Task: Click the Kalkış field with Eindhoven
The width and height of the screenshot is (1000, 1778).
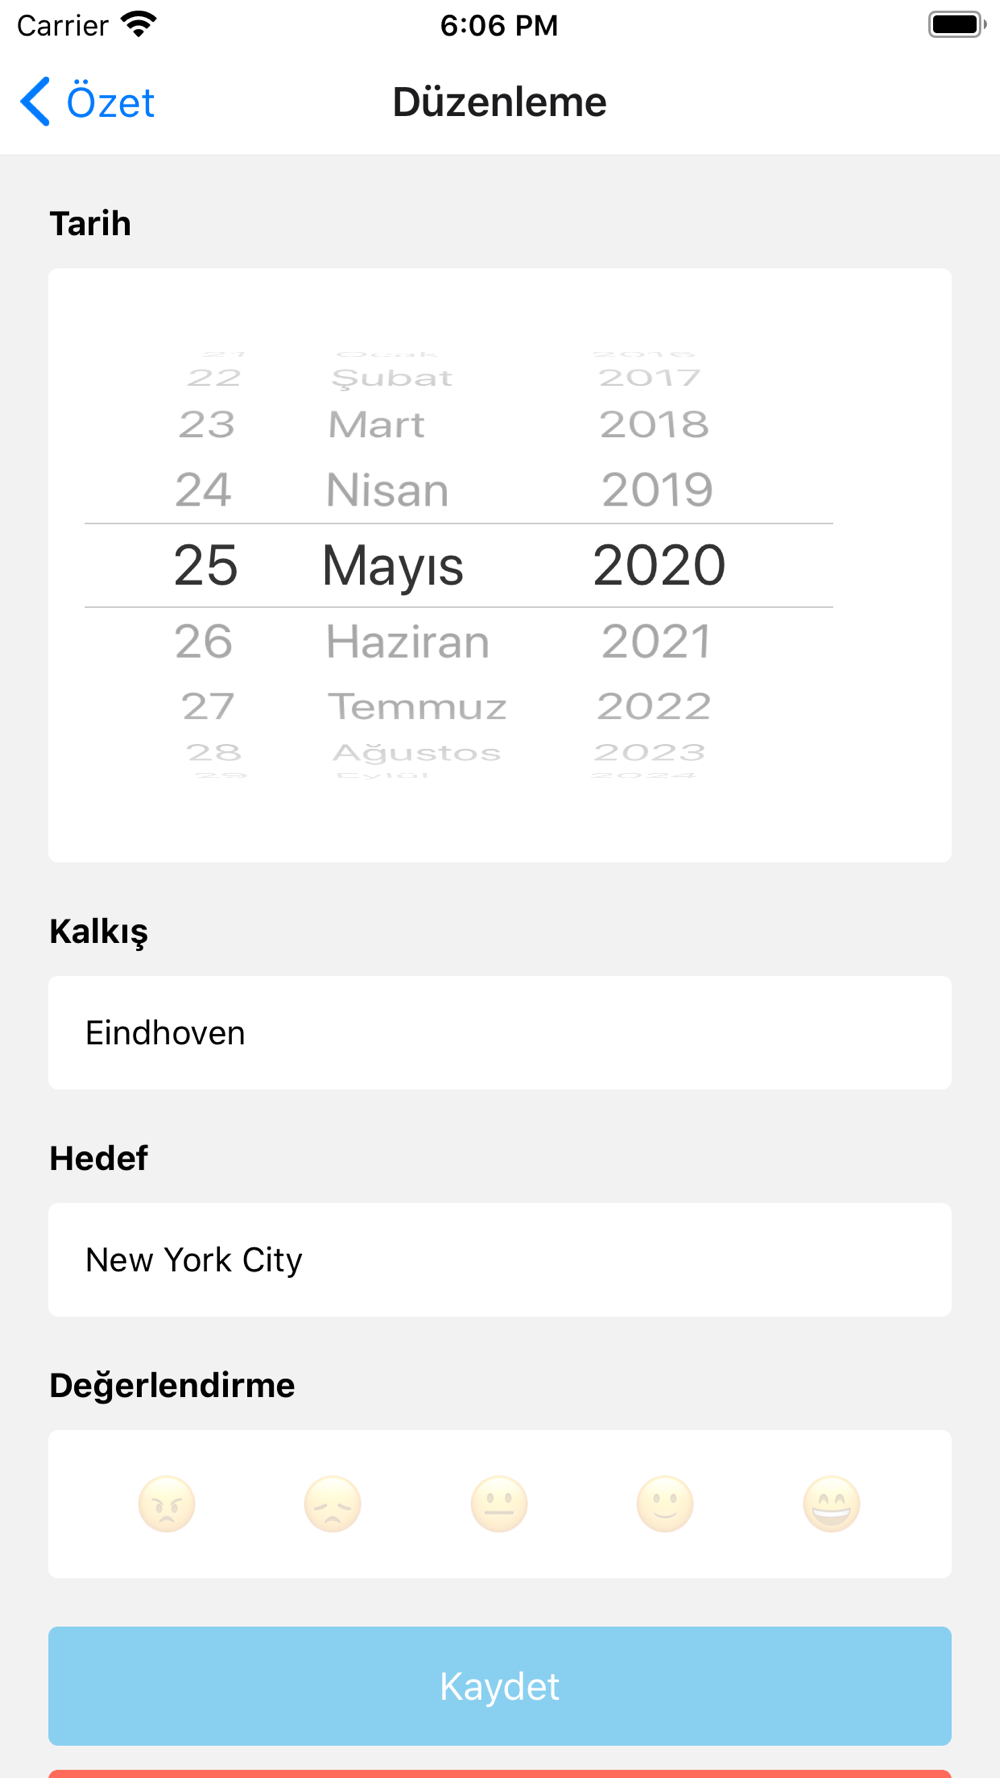Action: pyautogui.click(x=500, y=1032)
